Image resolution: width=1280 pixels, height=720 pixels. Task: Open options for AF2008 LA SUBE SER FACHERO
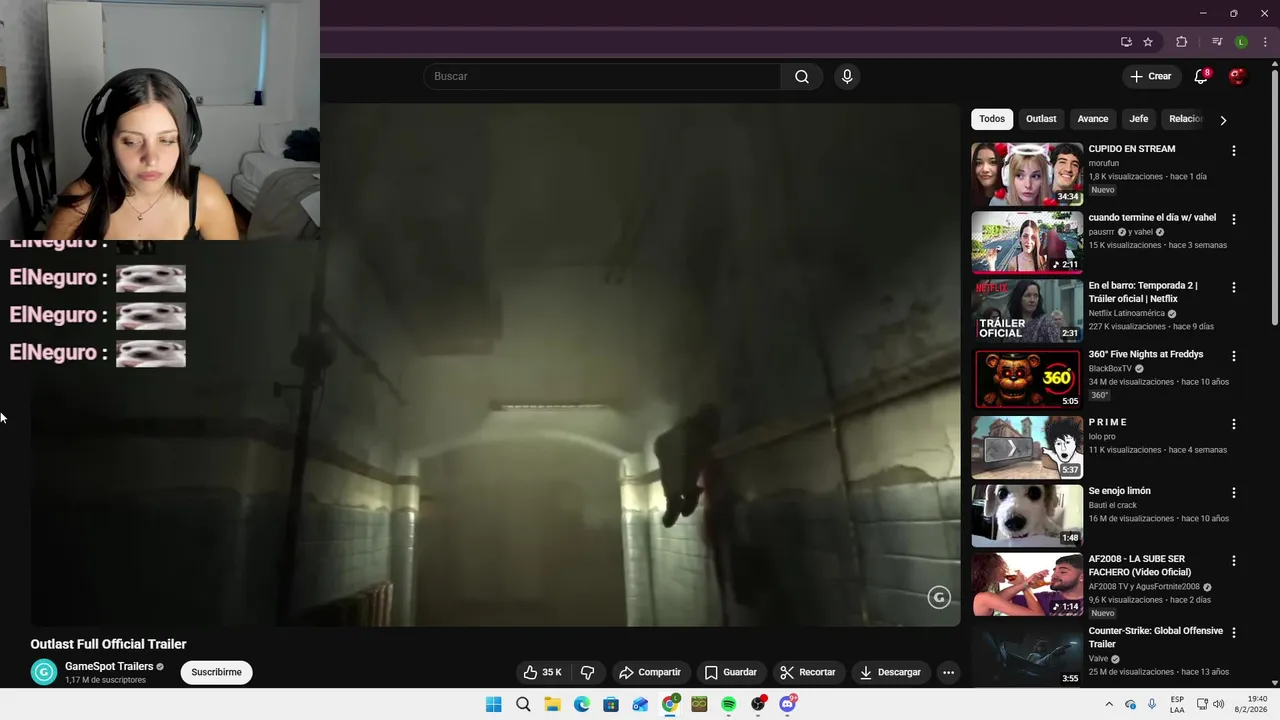tap(1233, 561)
